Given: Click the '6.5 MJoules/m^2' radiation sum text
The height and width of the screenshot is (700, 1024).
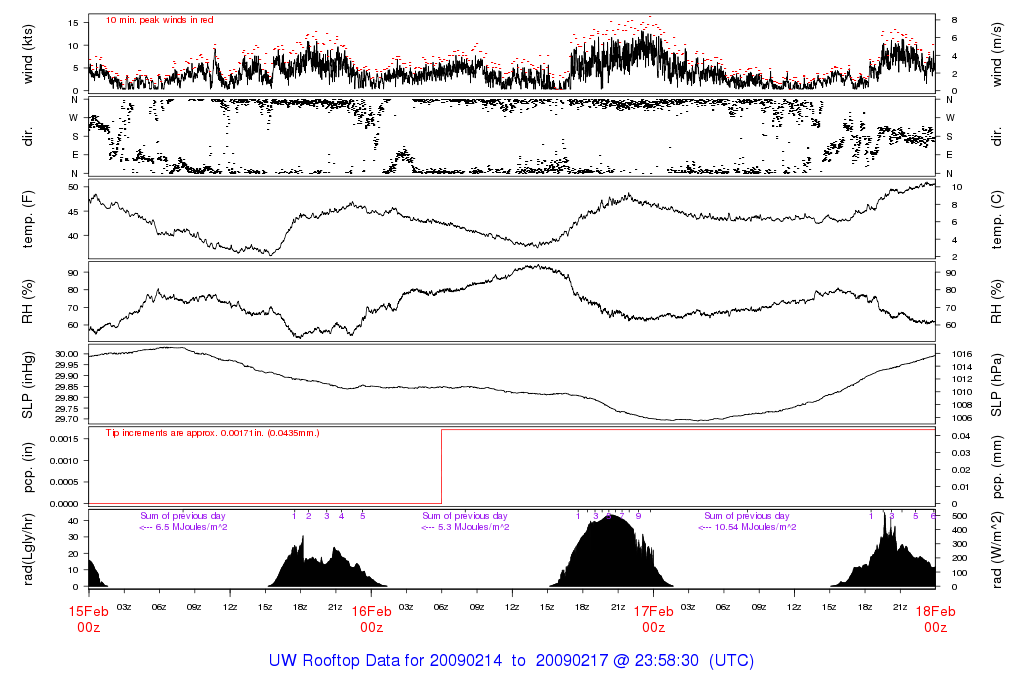Looking at the screenshot, I should pos(188,527).
